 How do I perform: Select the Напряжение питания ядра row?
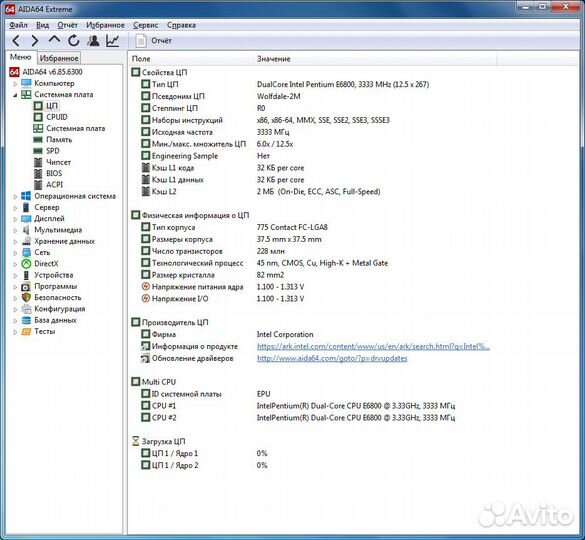(223, 287)
